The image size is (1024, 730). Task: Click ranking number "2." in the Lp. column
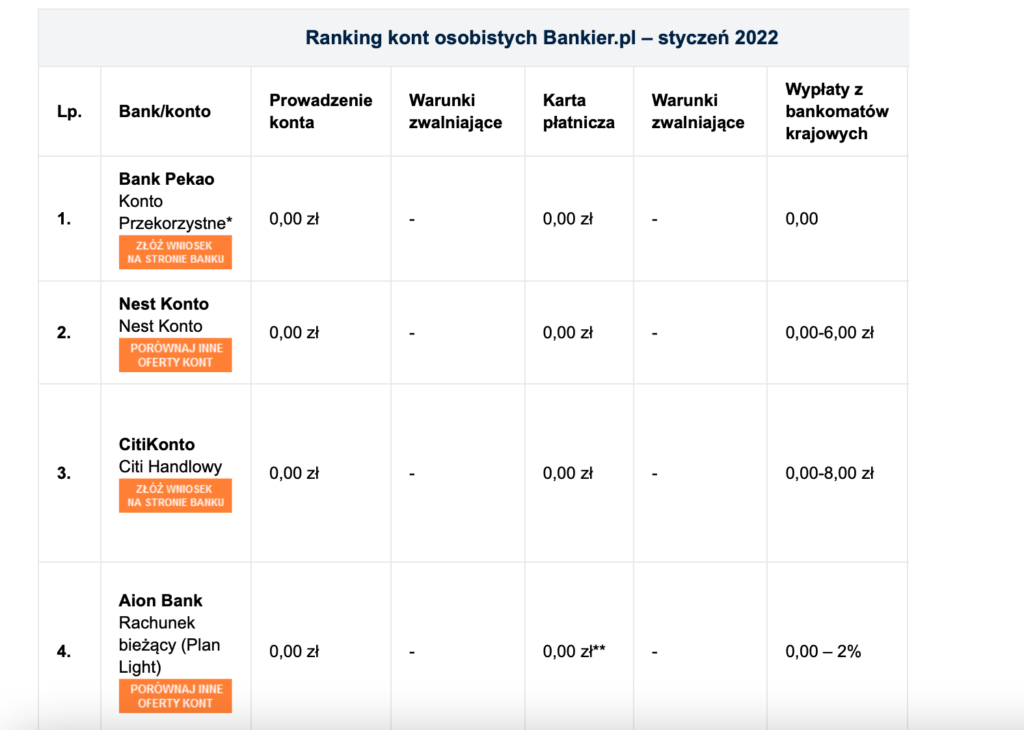64,333
